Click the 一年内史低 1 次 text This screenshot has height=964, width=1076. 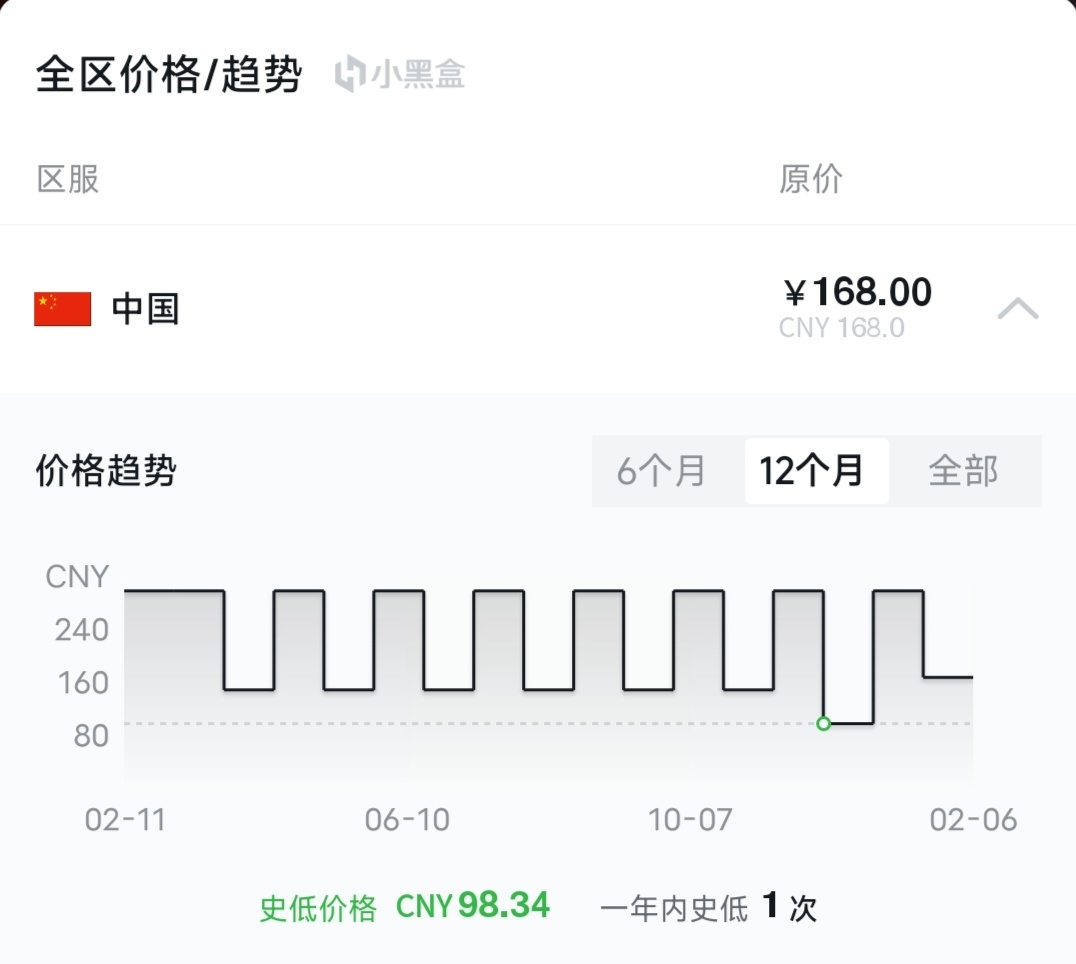[708, 907]
